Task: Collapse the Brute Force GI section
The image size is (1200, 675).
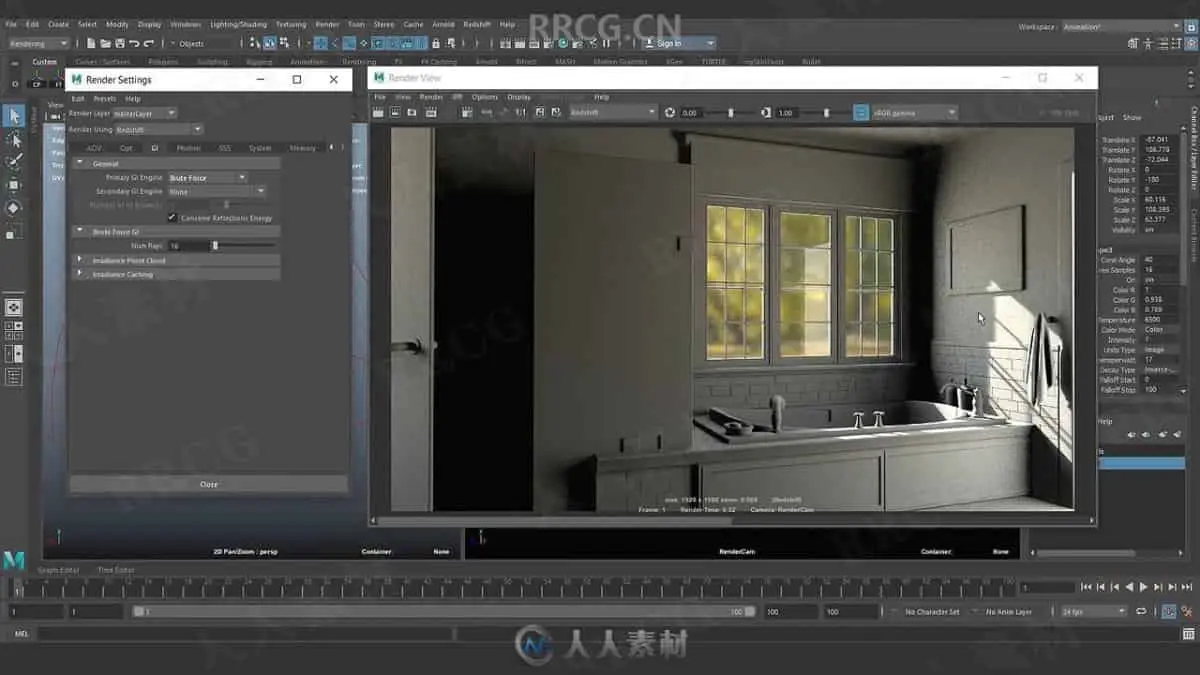Action: pos(80,231)
